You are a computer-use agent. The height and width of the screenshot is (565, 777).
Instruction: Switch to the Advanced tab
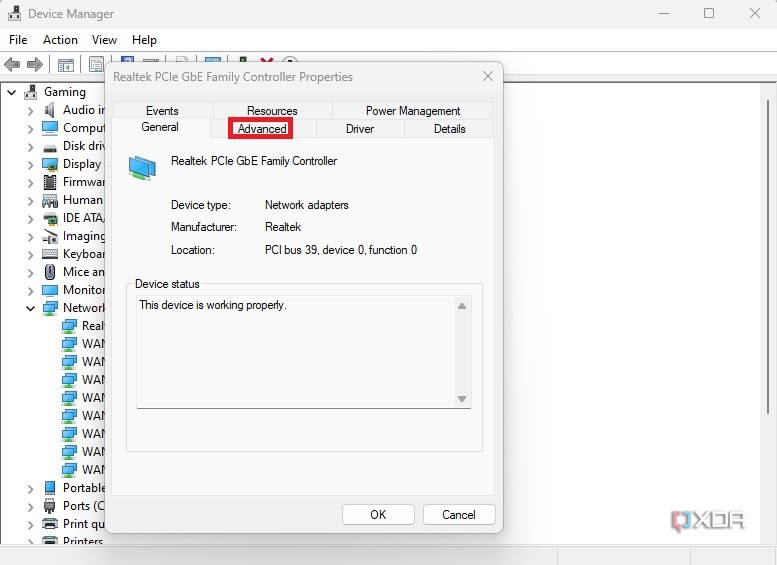pos(262,129)
